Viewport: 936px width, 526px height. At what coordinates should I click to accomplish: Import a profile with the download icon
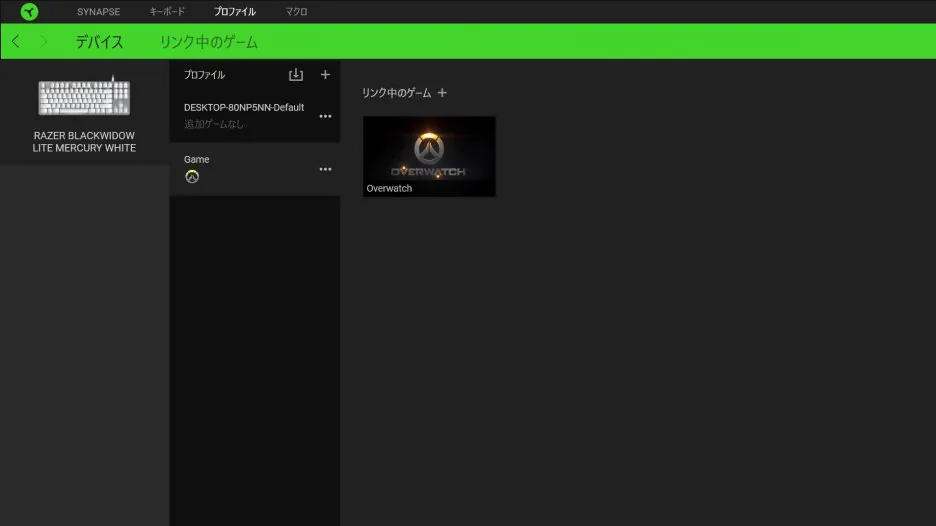pyautogui.click(x=296, y=75)
